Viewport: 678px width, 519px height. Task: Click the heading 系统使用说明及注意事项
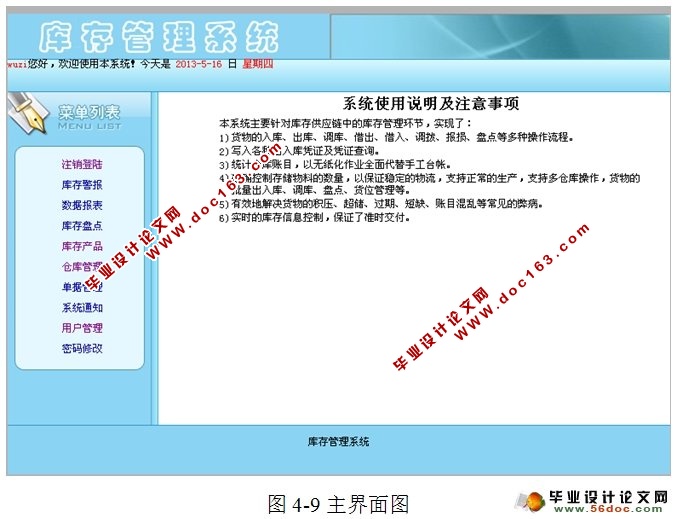pos(431,104)
